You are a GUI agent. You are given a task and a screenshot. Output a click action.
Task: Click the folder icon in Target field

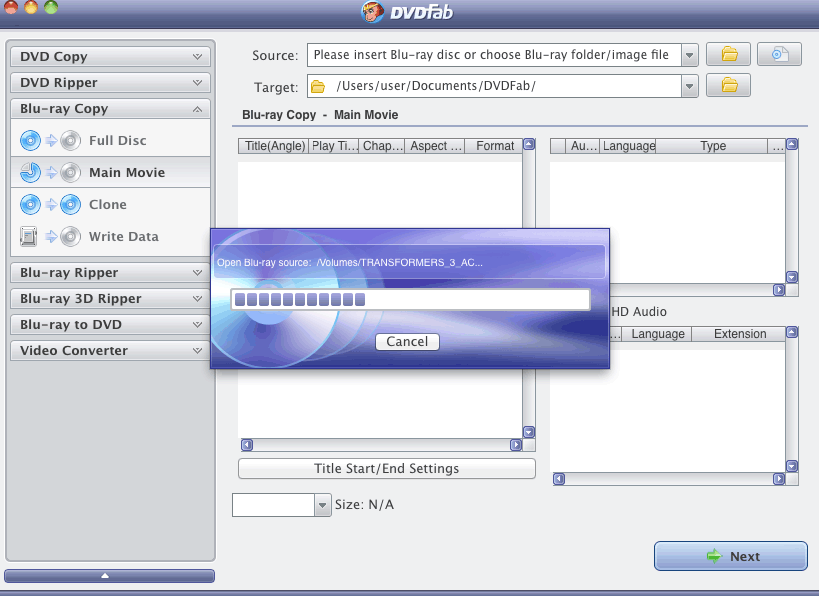[318, 86]
